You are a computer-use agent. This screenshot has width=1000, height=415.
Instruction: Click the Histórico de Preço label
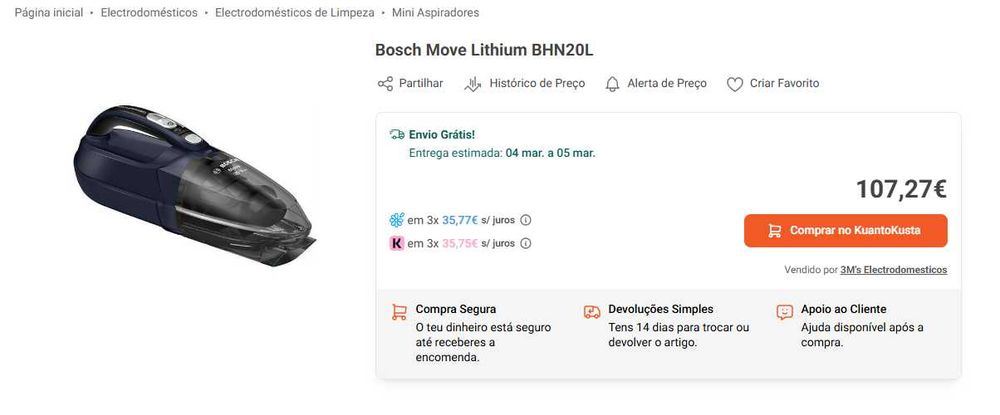(537, 84)
